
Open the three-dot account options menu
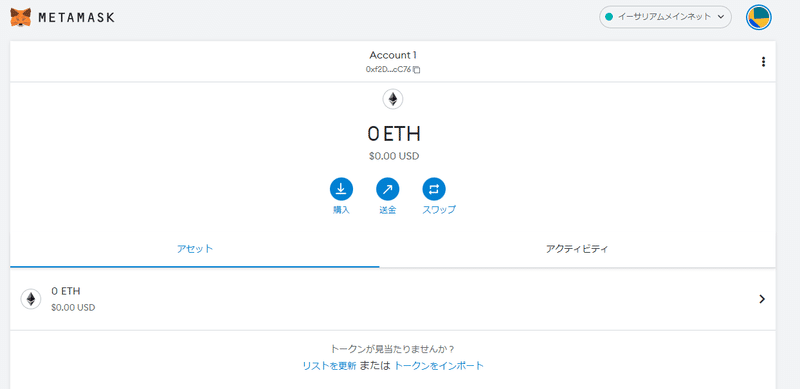click(763, 62)
